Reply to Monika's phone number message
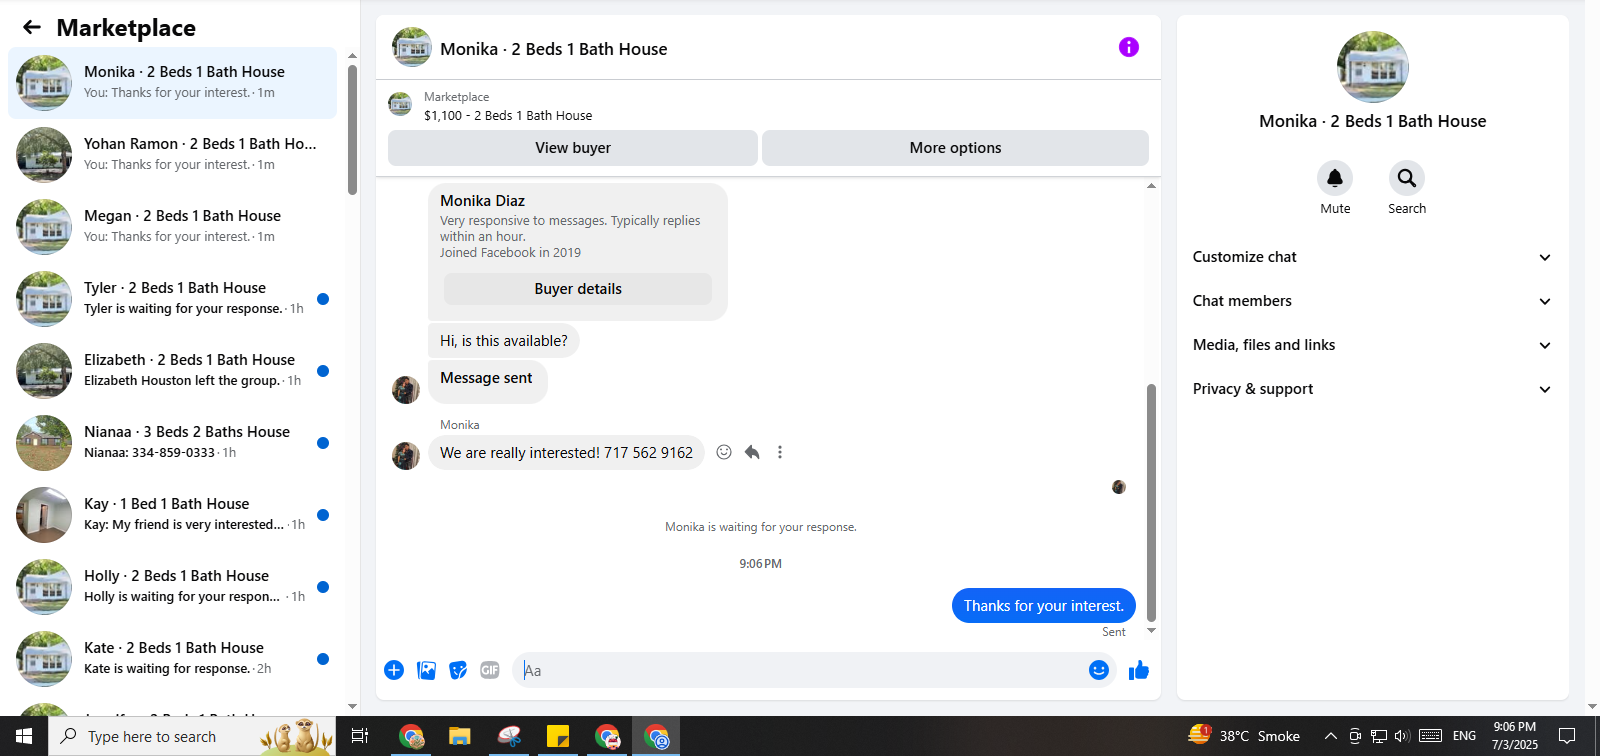Viewport: 1600px width, 756px height. (752, 452)
